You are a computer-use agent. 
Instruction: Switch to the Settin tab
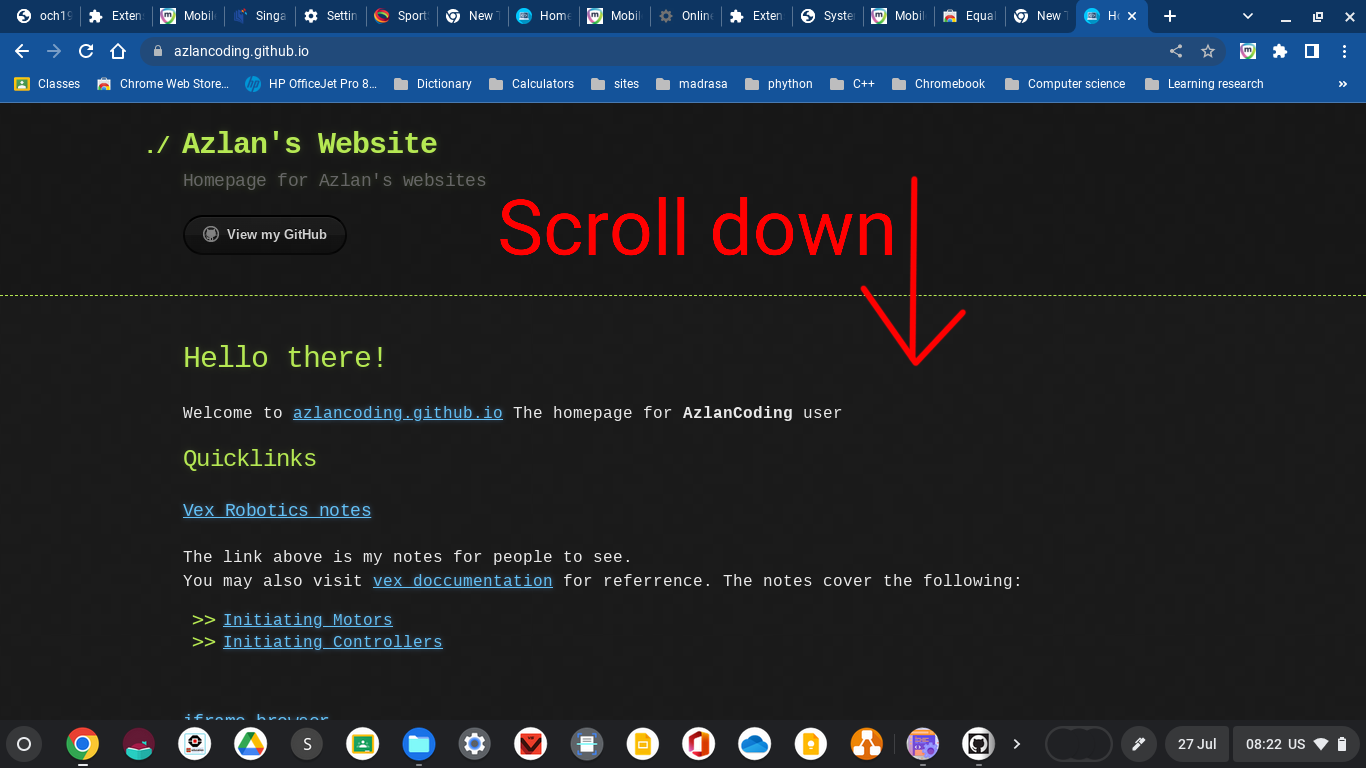(x=332, y=16)
